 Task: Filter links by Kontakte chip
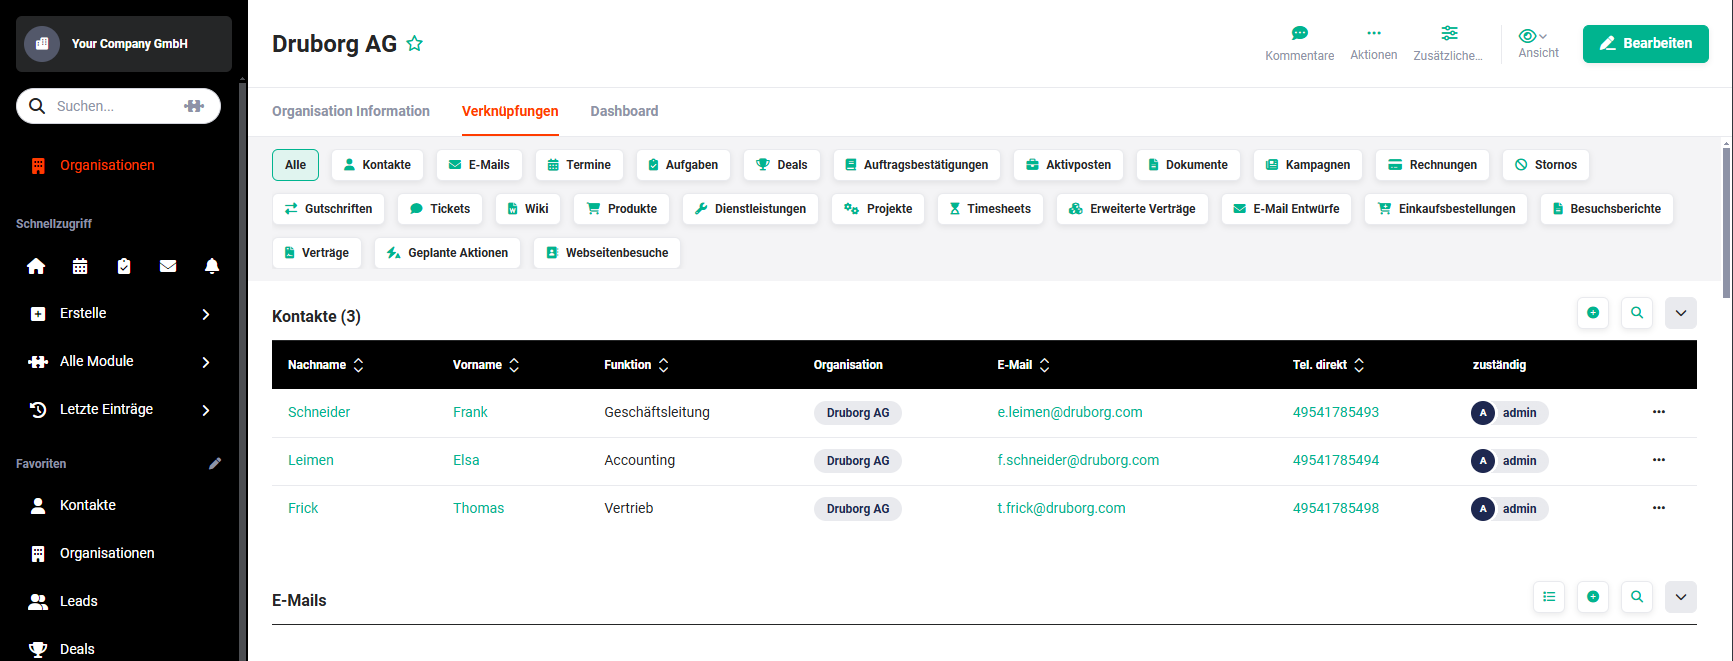coord(377,165)
